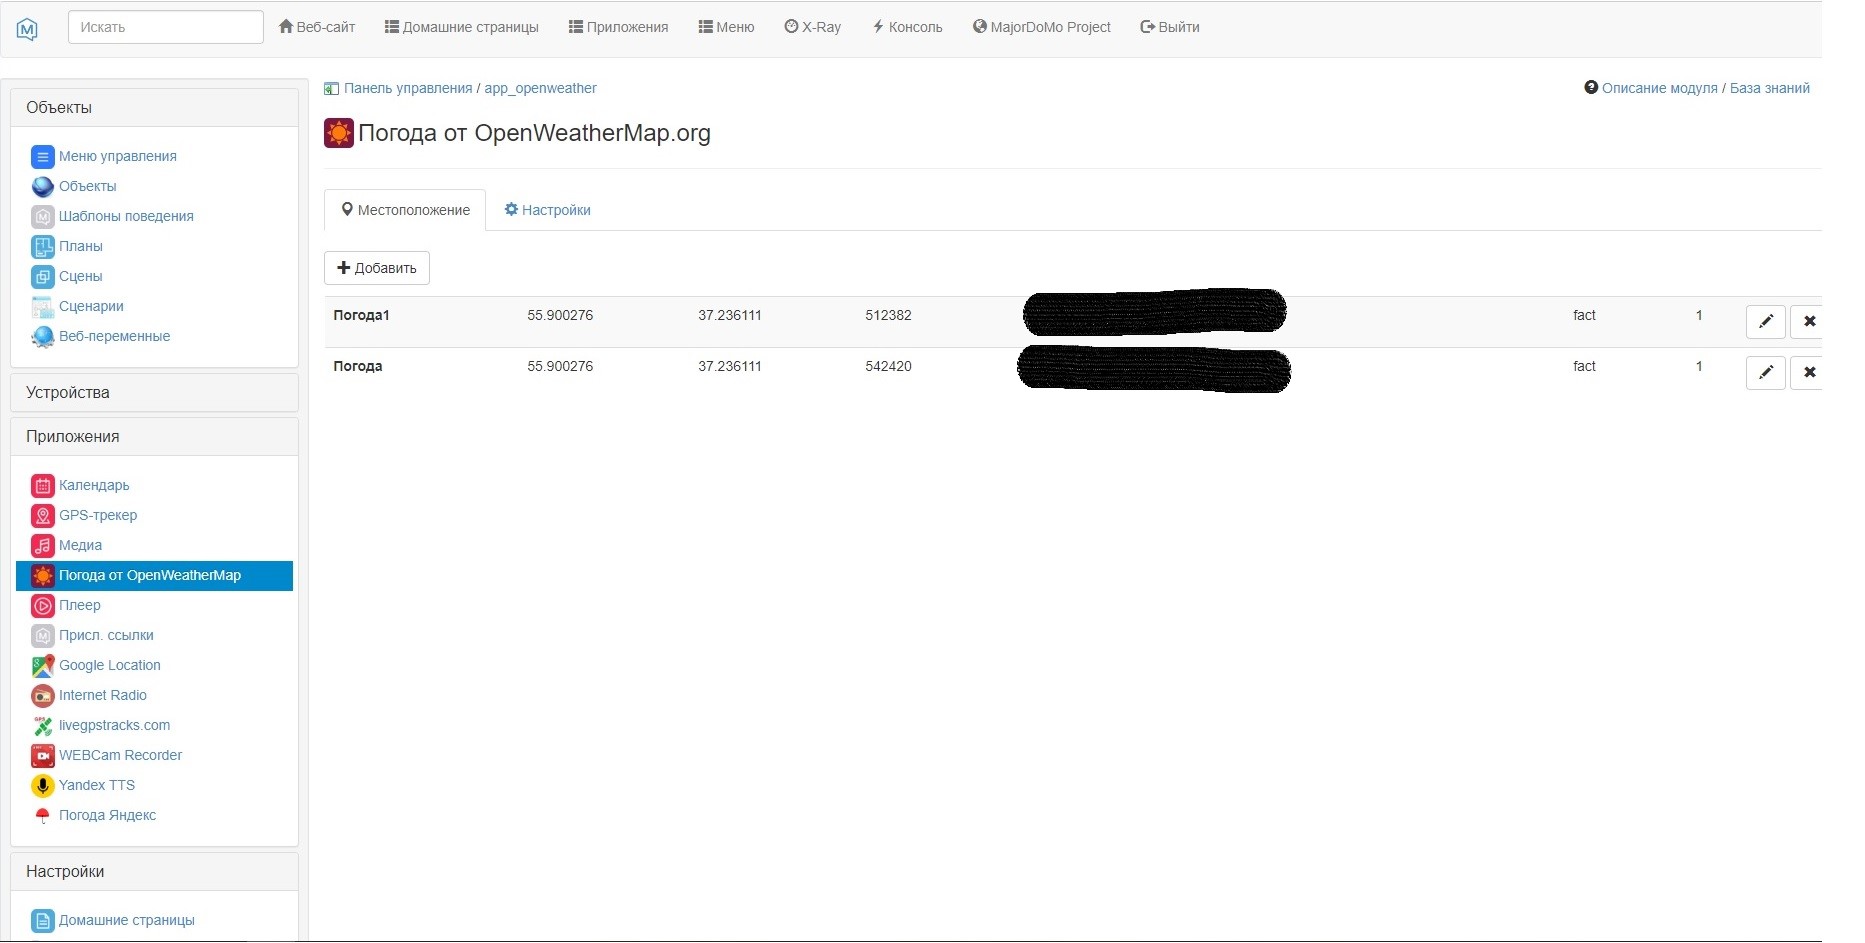Click the Медиа icon
Screen dimensions: 1865x943
[43, 546]
